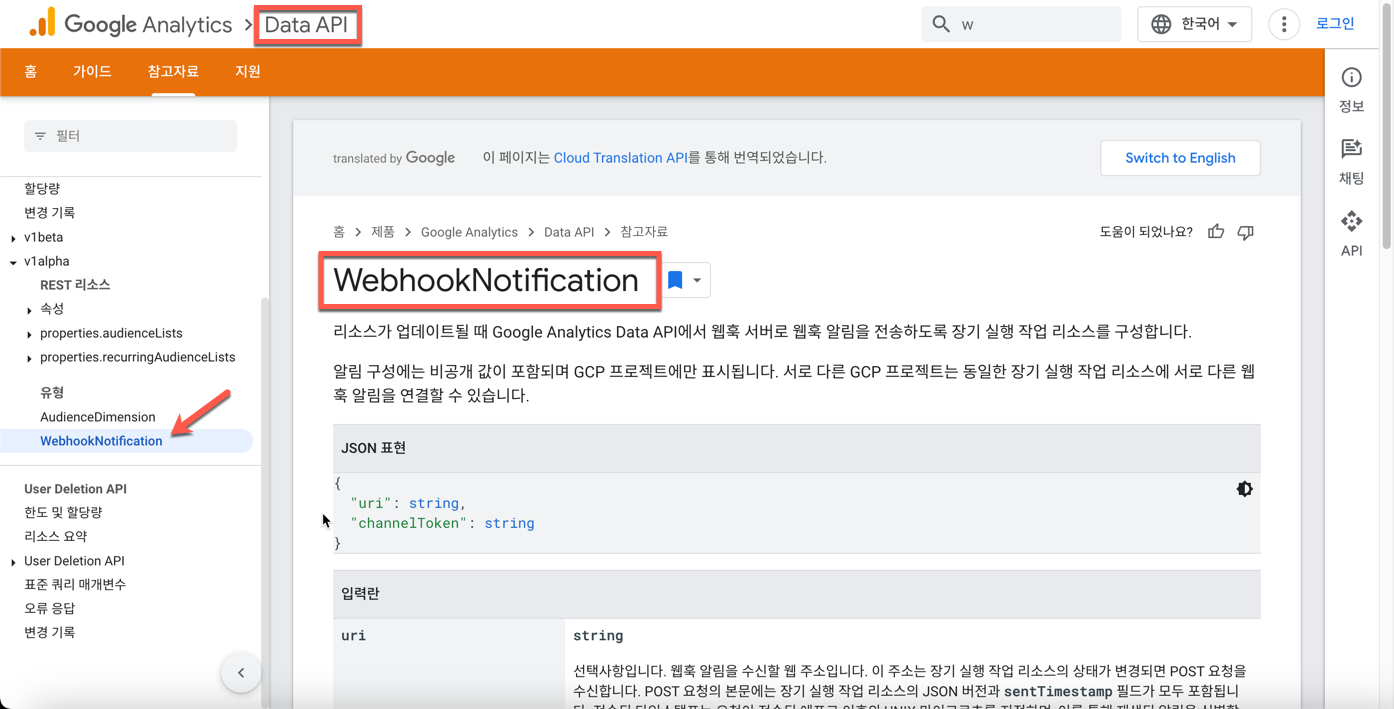This screenshot has width=1394, height=709.
Task: Click 홈 in the breadcrumb
Action: click(x=339, y=232)
